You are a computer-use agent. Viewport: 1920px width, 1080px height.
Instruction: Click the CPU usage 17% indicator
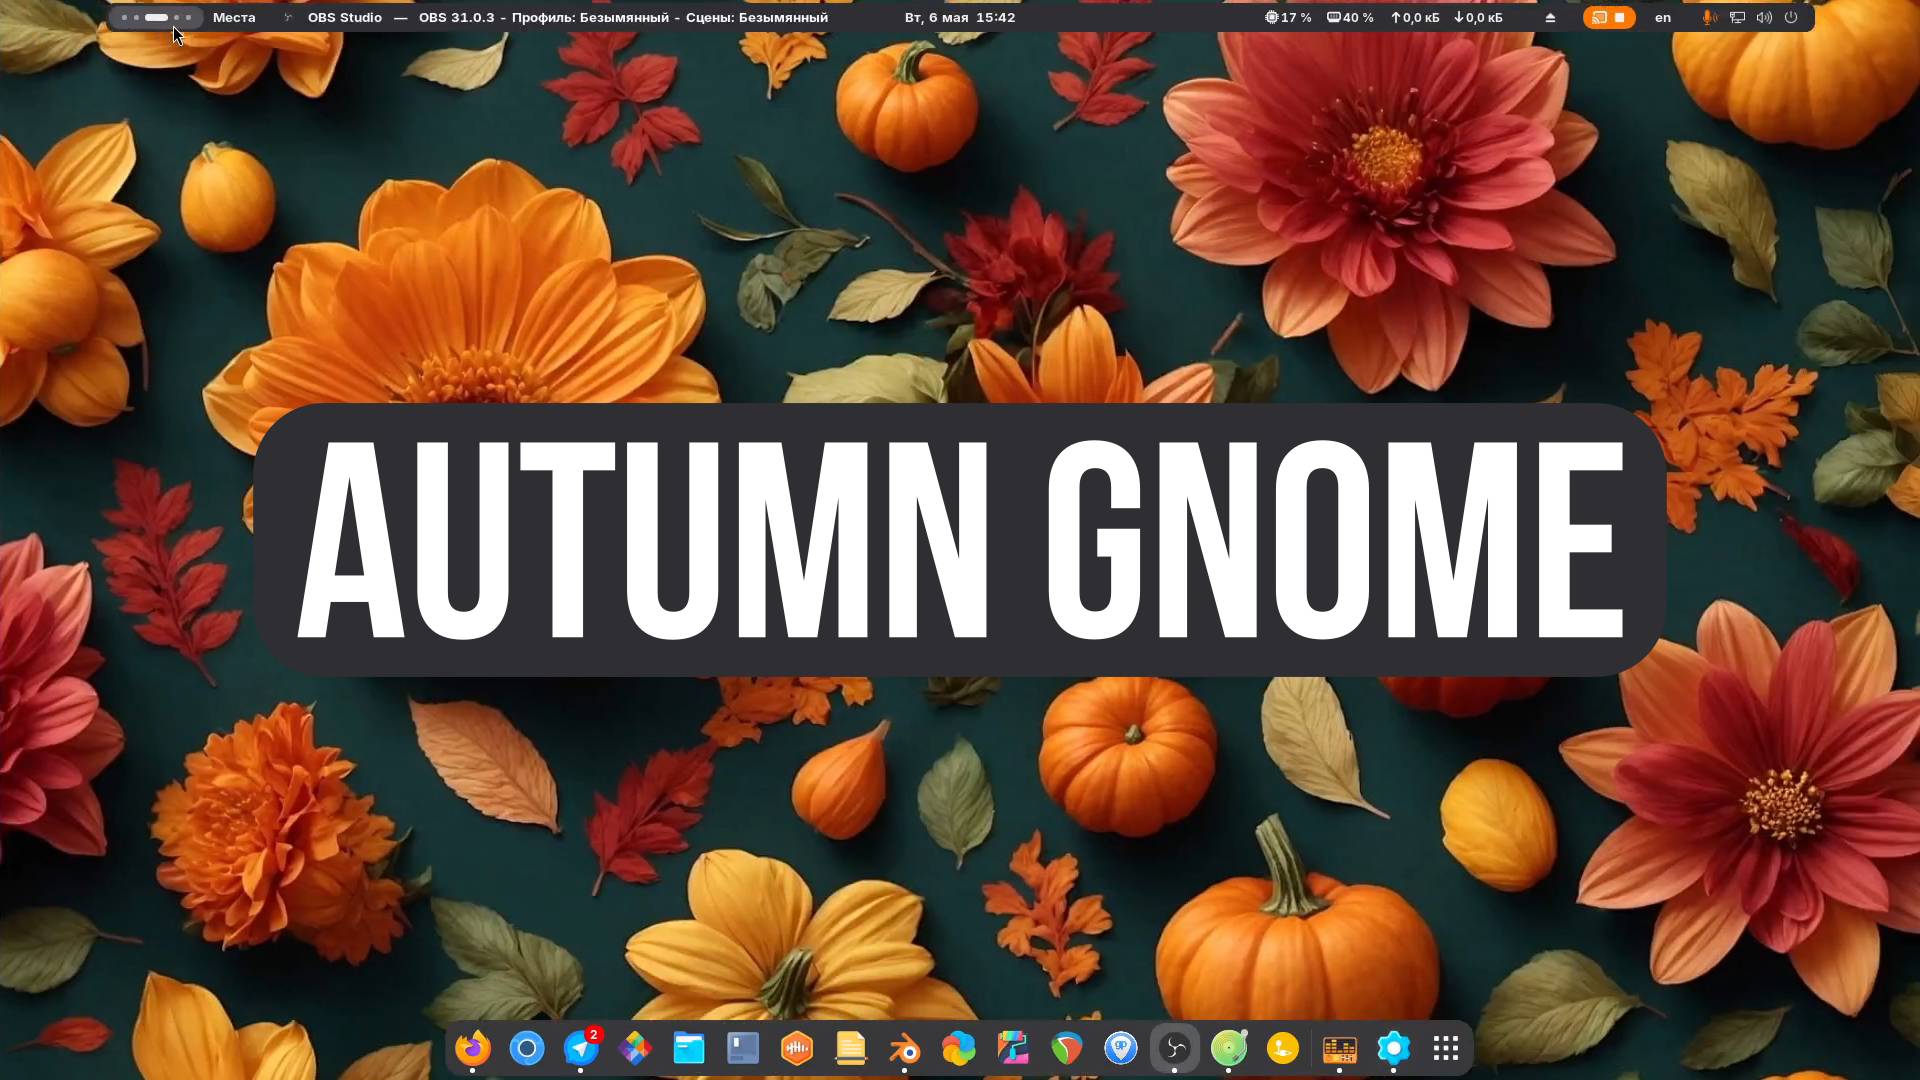pyautogui.click(x=1288, y=17)
